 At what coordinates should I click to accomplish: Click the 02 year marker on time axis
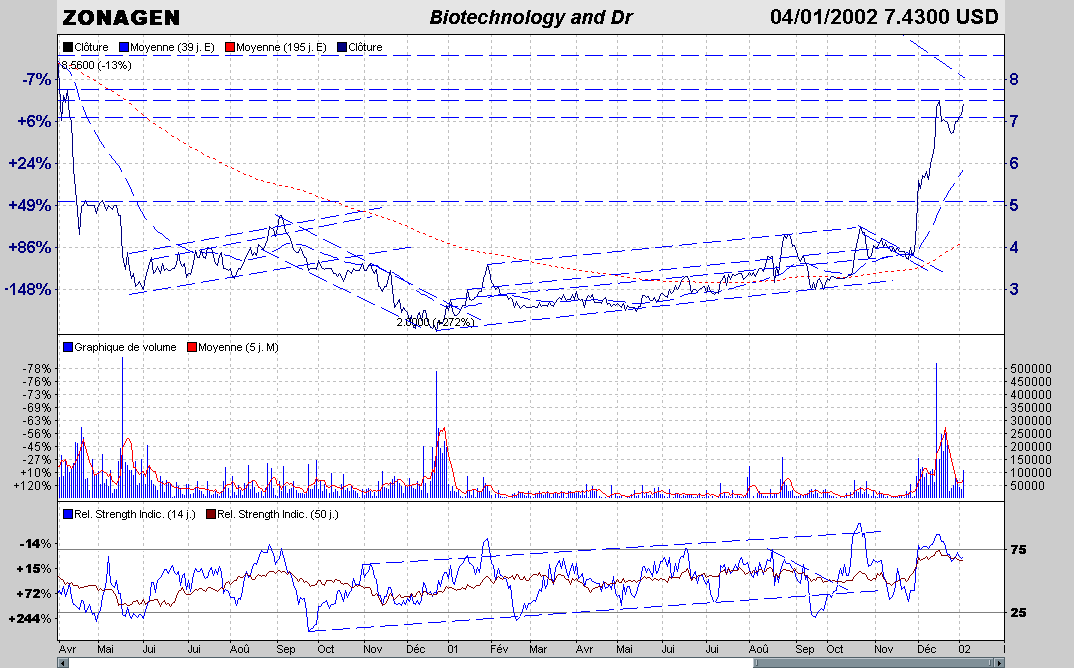click(964, 649)
